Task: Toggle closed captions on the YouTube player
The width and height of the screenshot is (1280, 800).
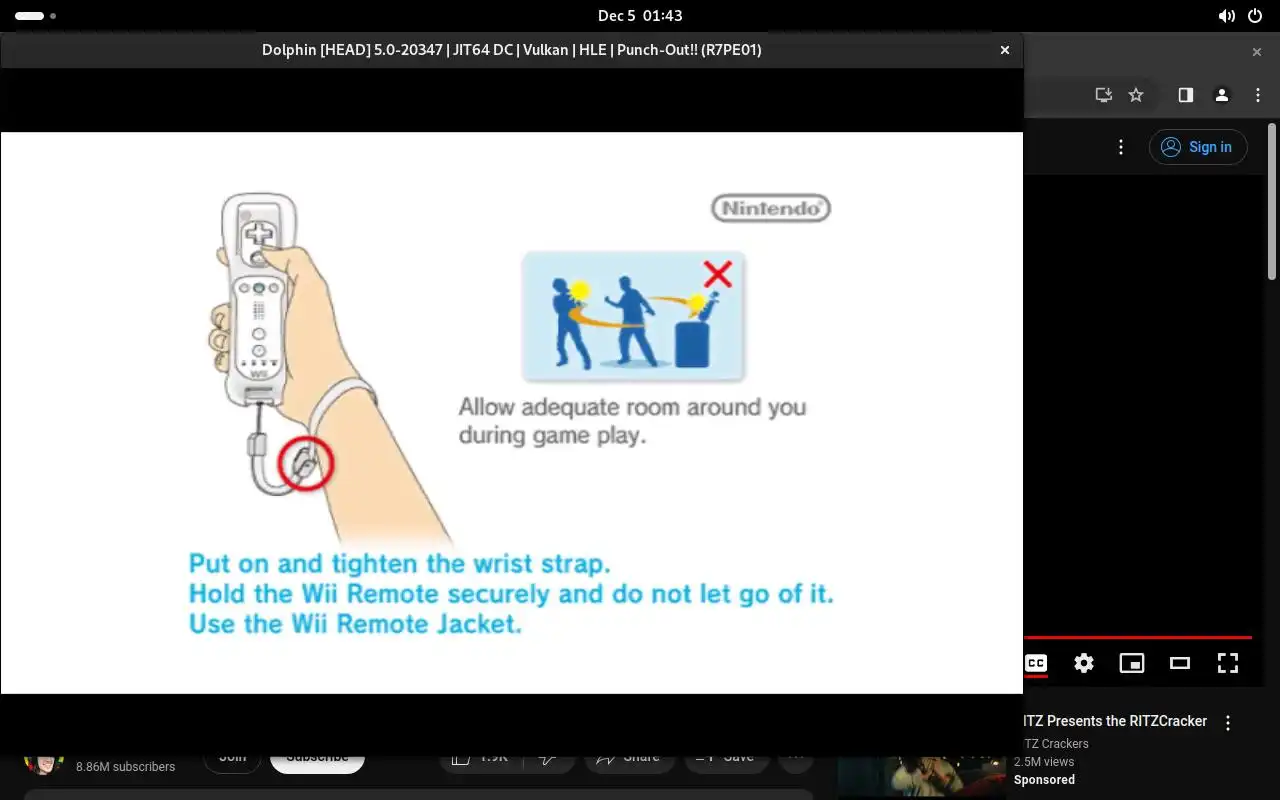Action: tap(1036, 663)
